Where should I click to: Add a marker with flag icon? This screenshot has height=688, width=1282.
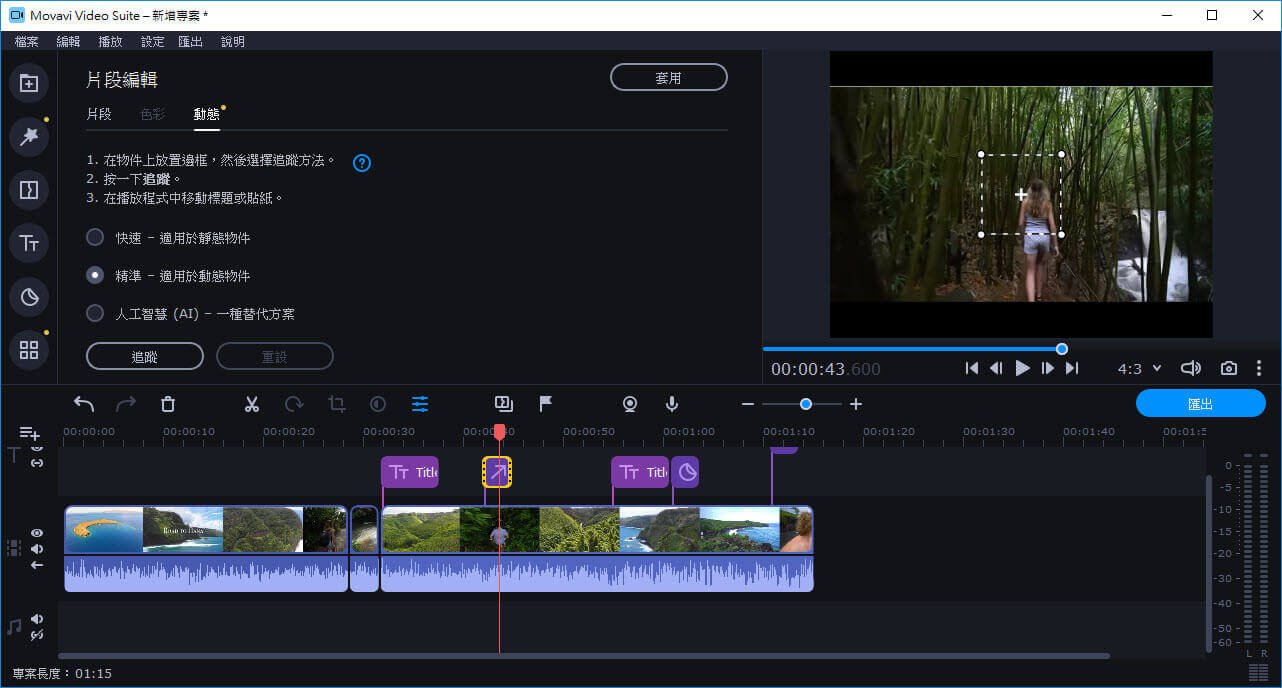click(x=546, y=404)
